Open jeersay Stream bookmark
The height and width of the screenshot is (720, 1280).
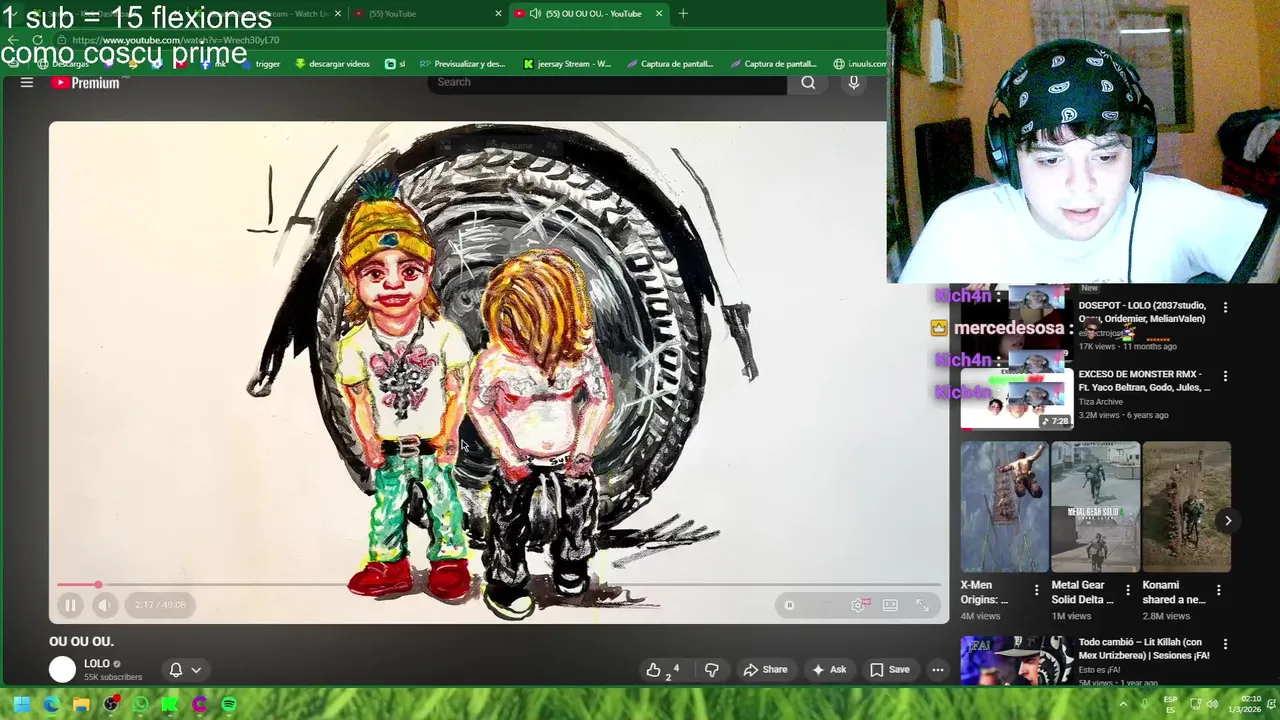tap(567, 64)
